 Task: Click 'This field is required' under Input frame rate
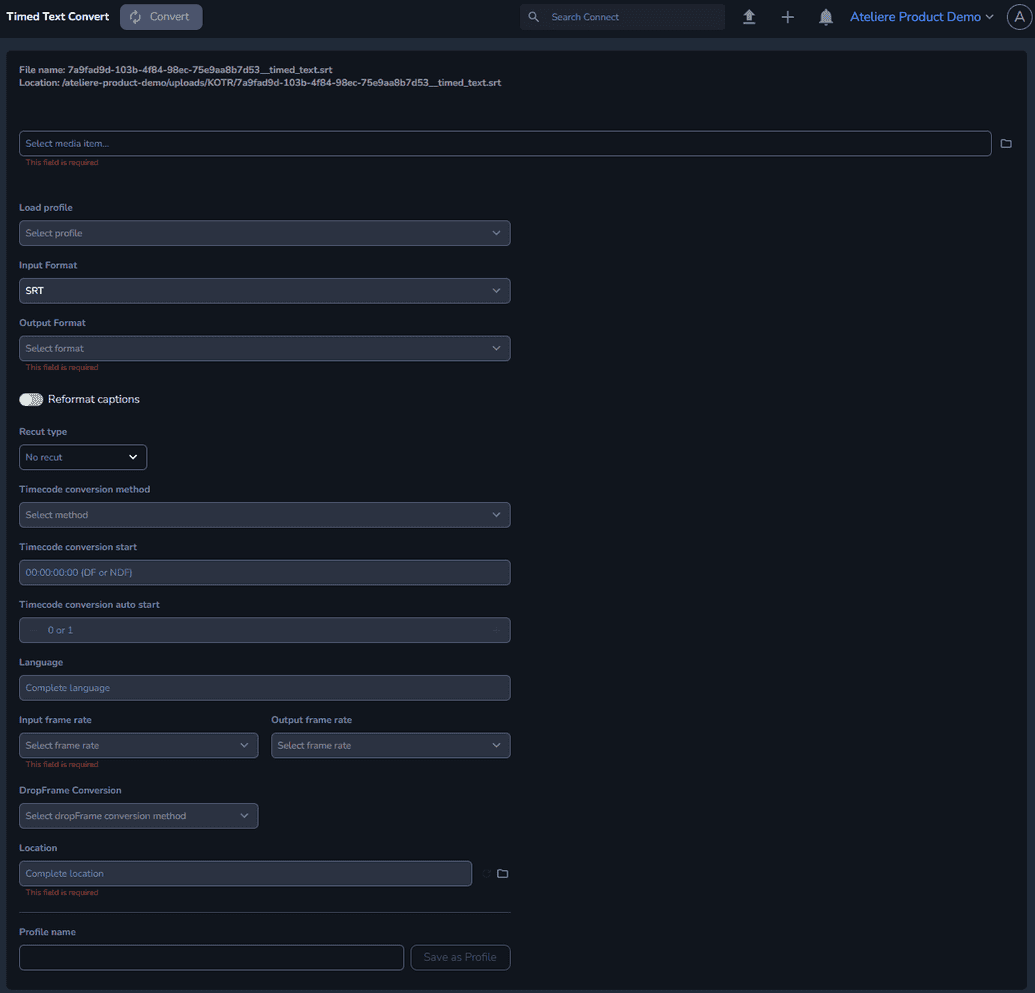point(62,764)
